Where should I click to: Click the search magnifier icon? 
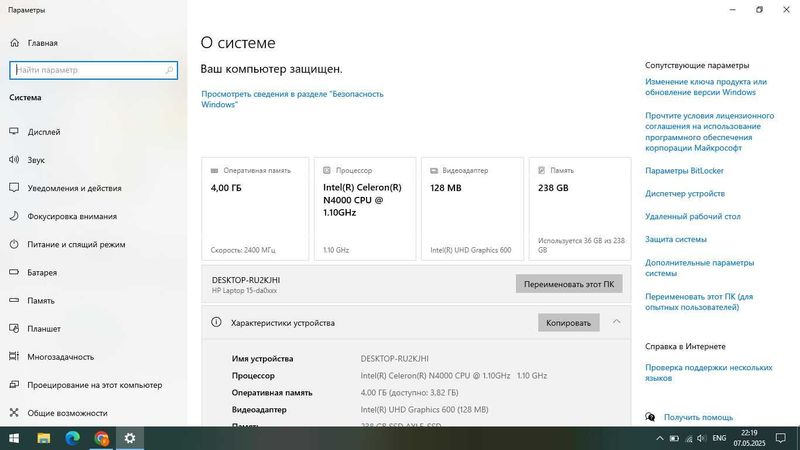169,70
